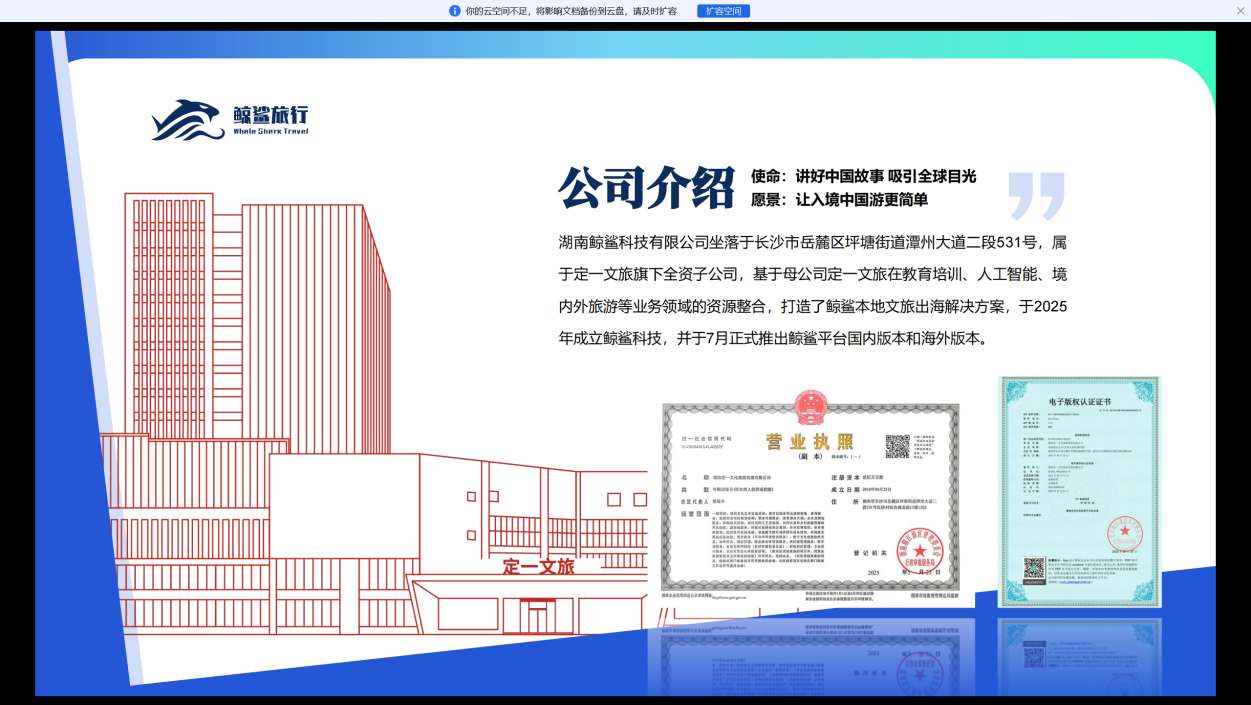Image resolution: width=1251 pixels, height=705 pixels.
Task: Click the QR code on copyright certificate
Action: coord(1033,570)
